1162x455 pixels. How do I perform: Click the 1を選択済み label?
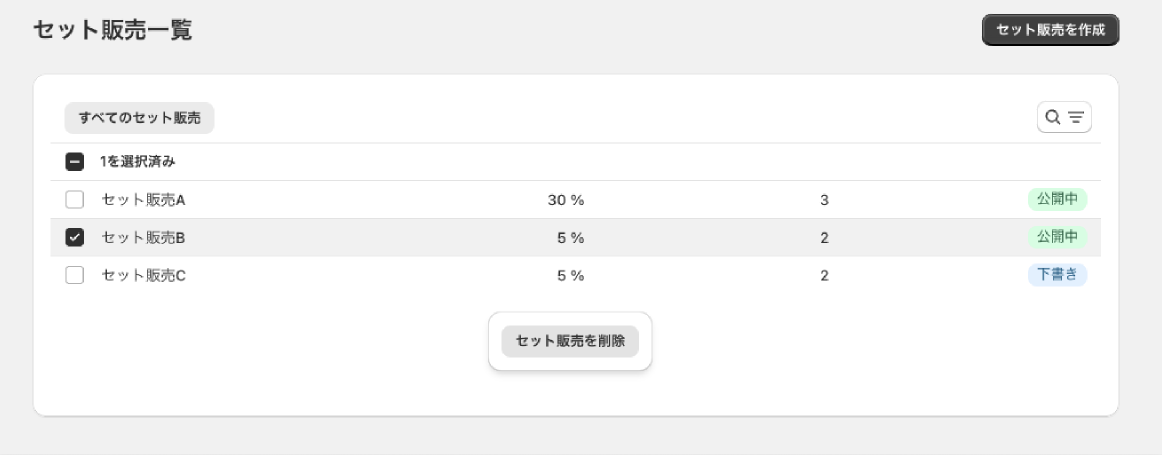138,162
